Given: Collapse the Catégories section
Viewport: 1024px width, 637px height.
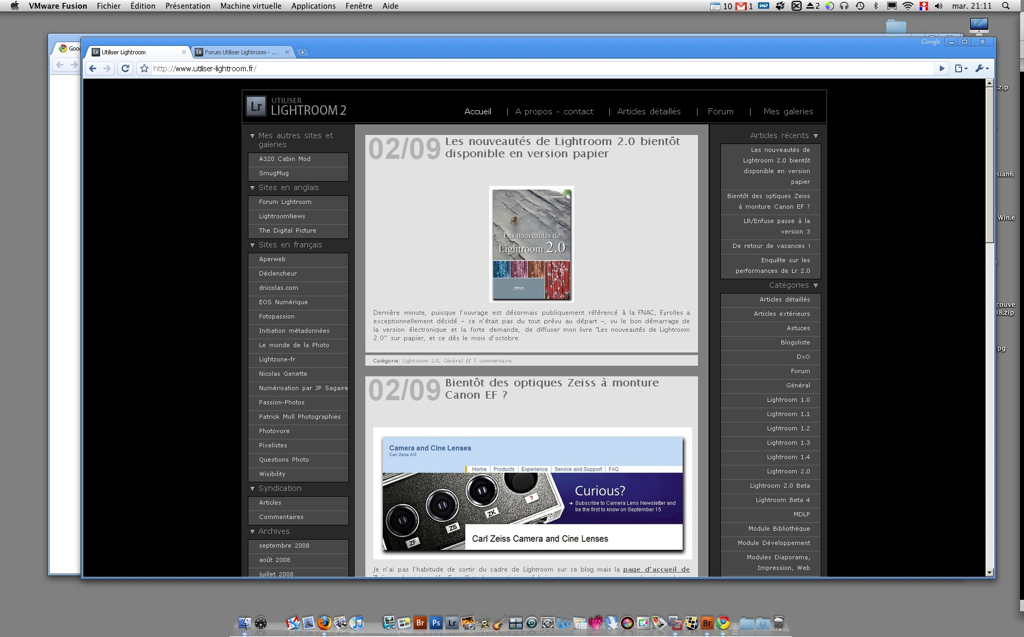Looking at the screenshot, I should [816, 286].
